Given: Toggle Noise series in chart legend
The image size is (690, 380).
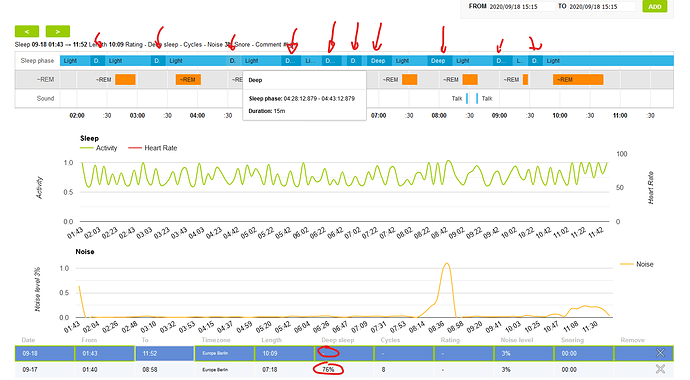Looking at the screenshot, I should click(637, 264).
